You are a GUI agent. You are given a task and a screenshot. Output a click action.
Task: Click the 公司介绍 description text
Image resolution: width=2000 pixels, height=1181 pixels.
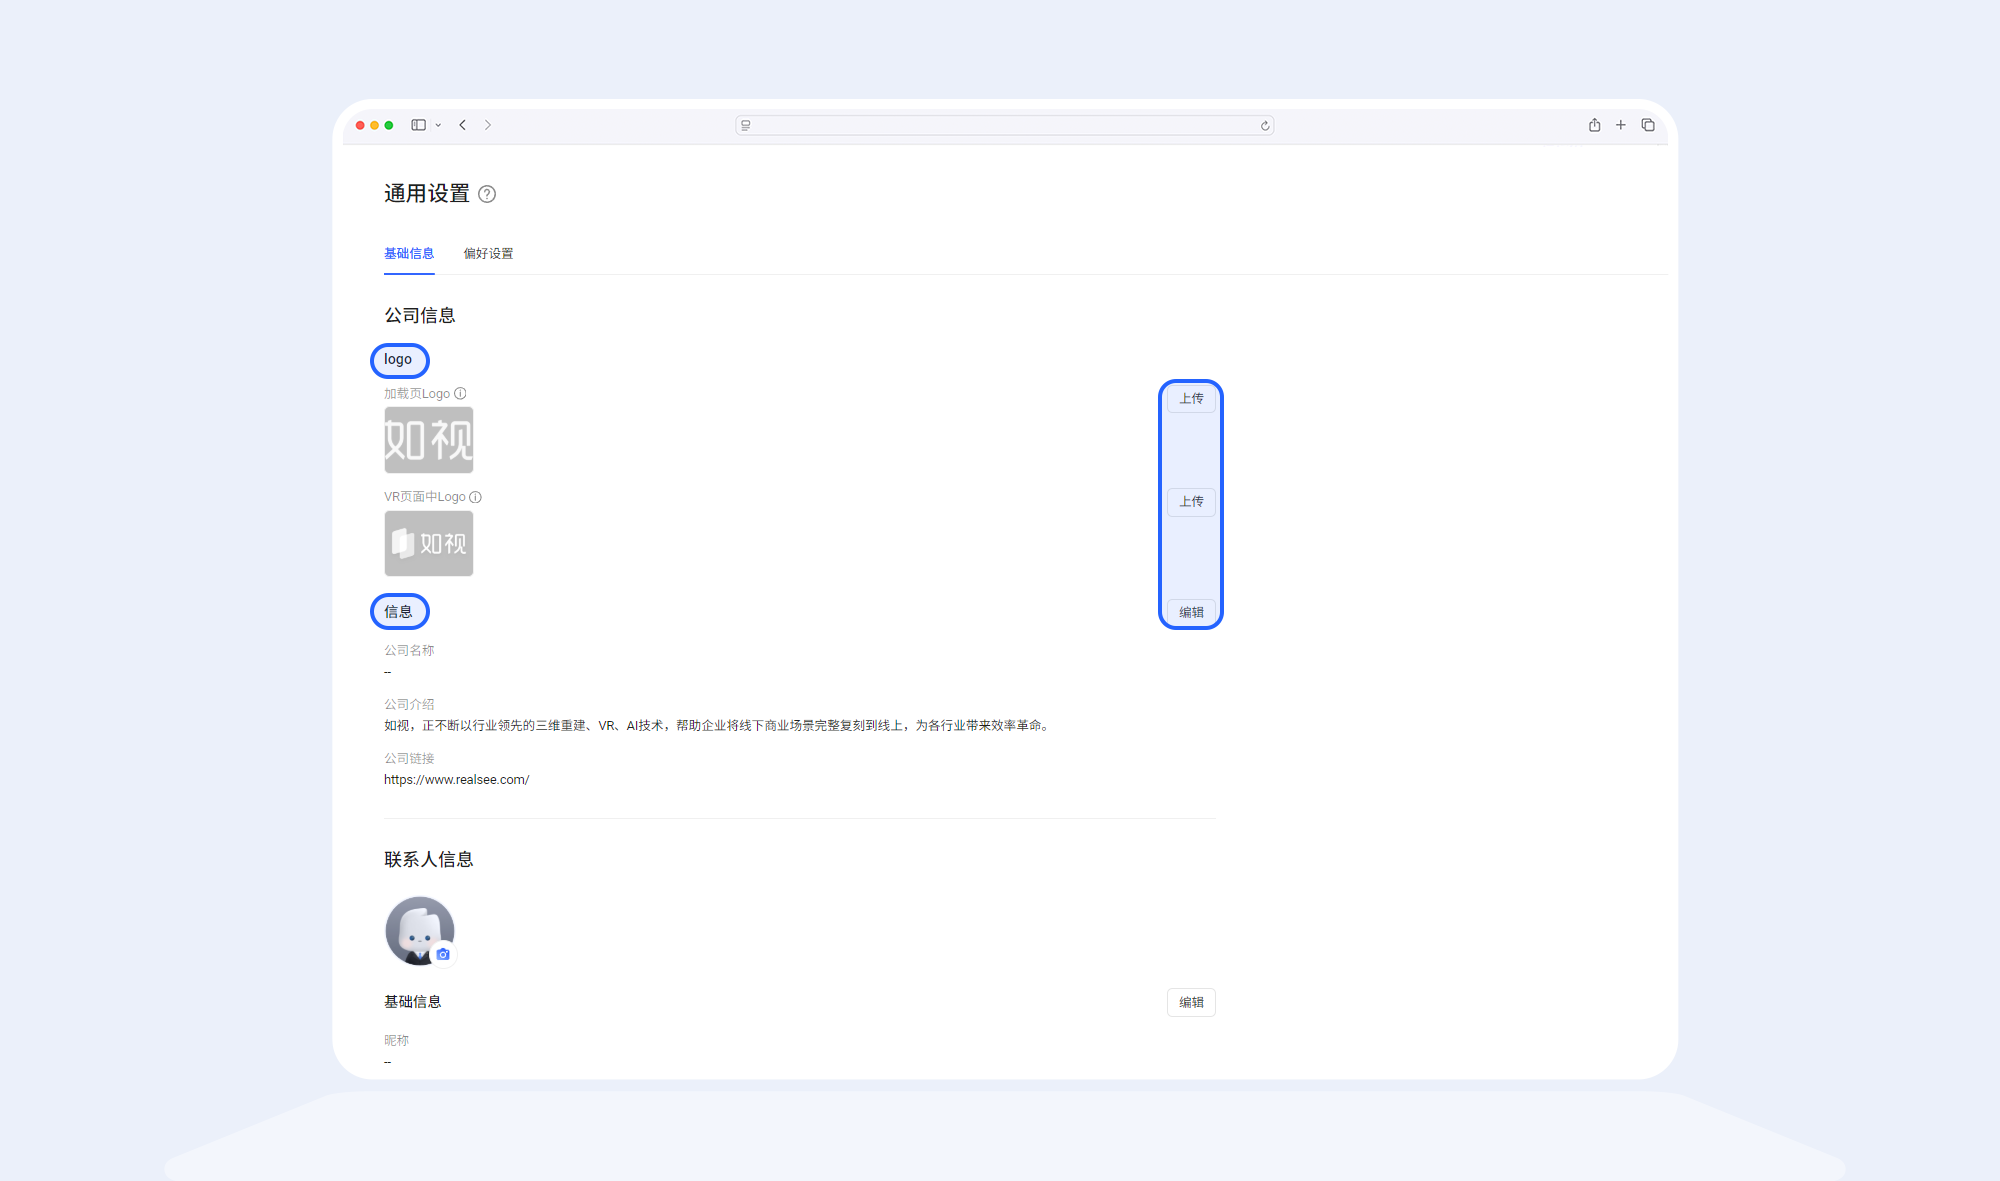tap(718, 726)
